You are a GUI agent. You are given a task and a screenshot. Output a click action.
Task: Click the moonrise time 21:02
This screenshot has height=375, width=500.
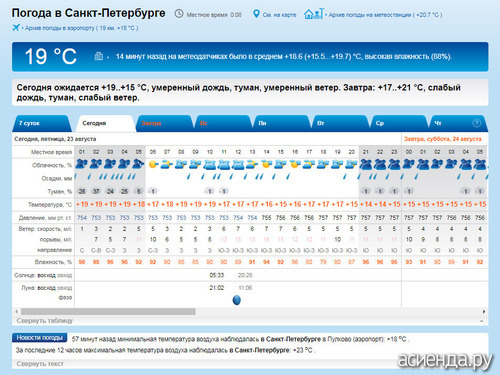coord(216,288)
